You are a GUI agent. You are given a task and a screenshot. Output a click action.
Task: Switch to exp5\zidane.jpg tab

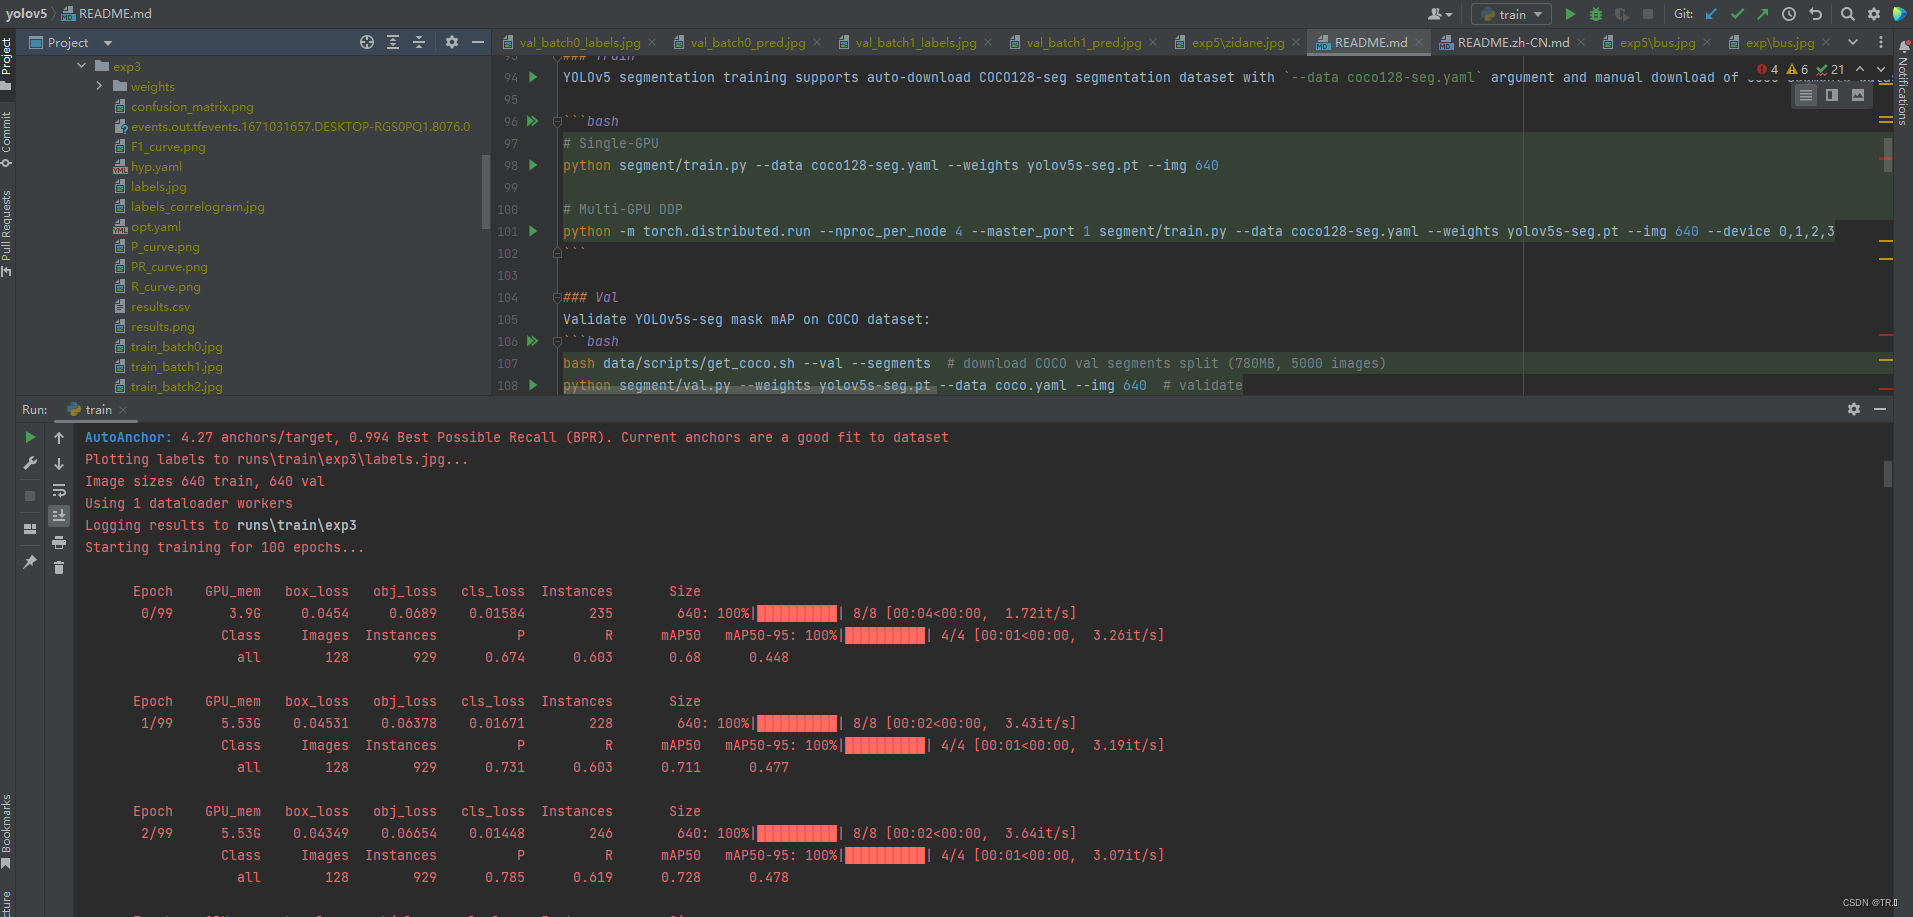coord(1237,42)
